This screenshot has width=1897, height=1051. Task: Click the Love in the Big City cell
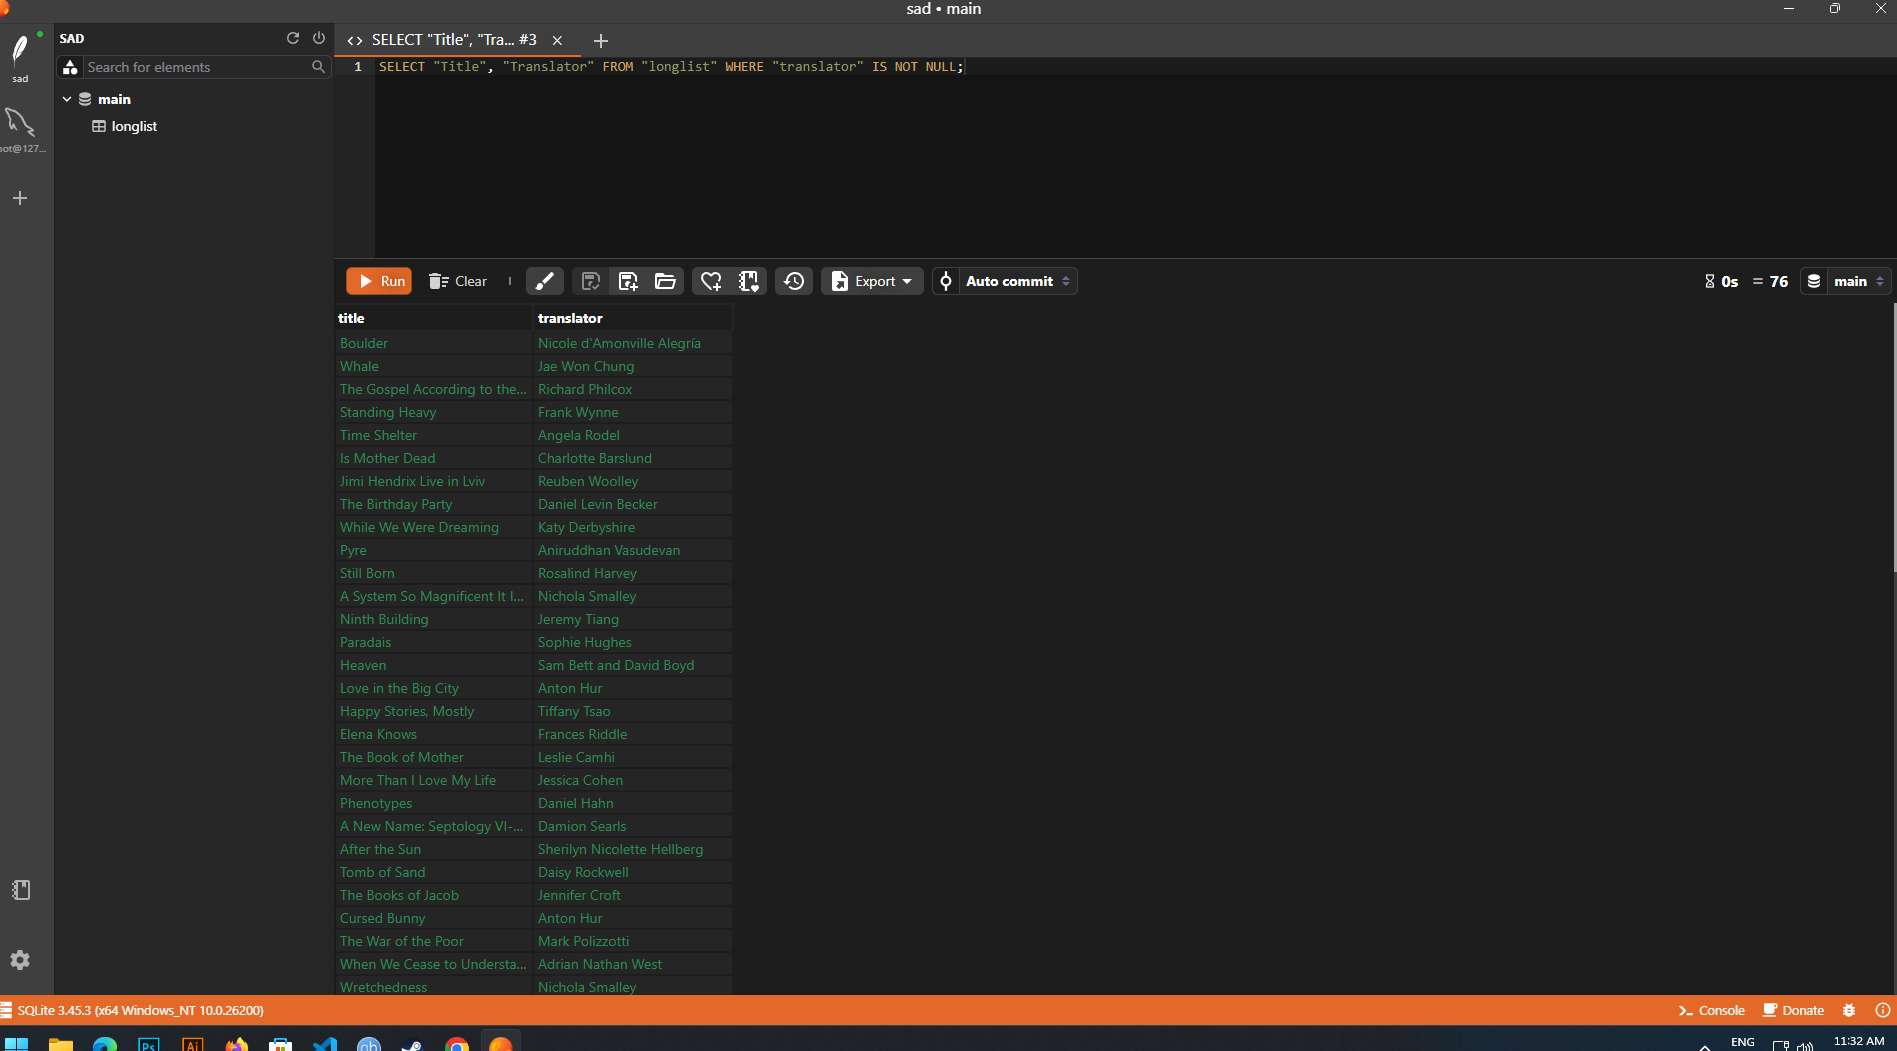tap(434, 688)
